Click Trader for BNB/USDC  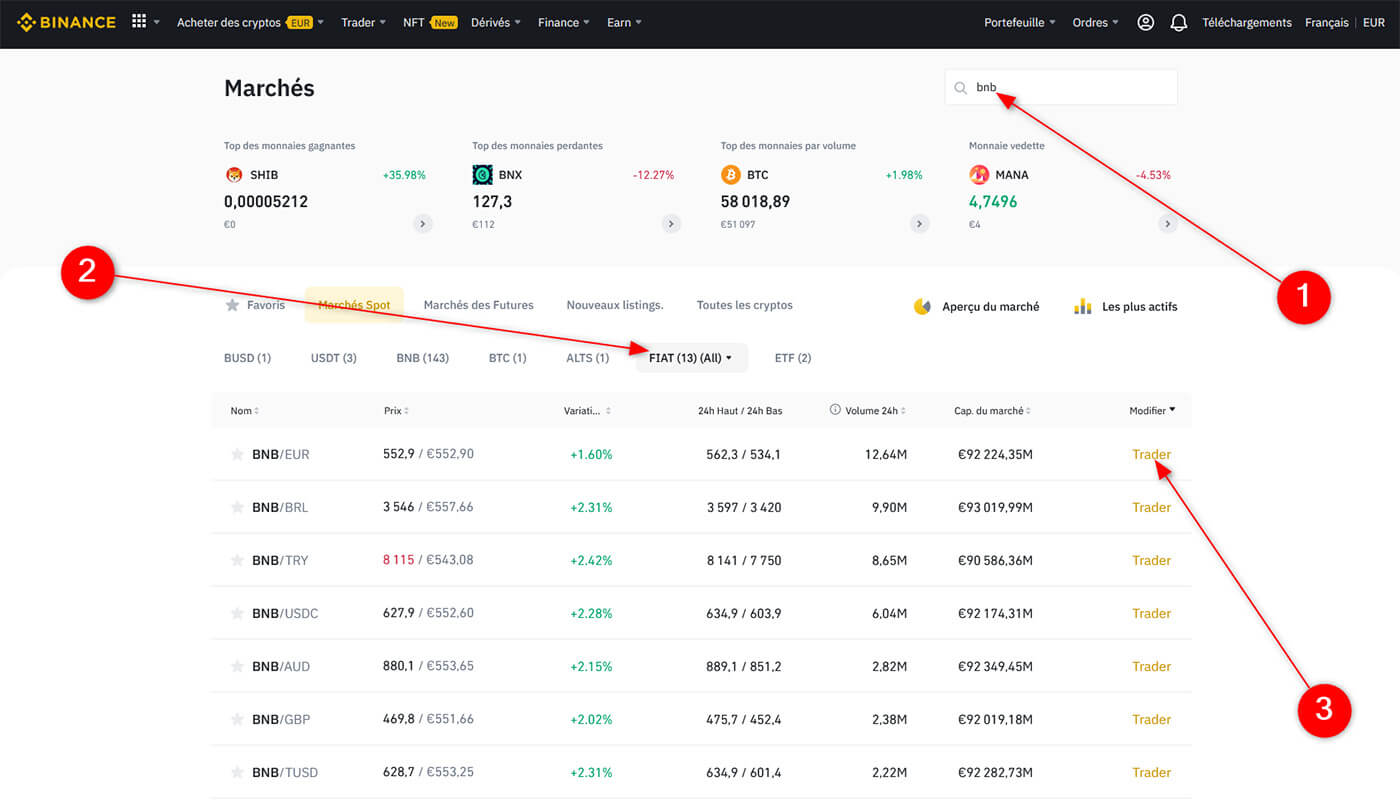click(1151, 613)
